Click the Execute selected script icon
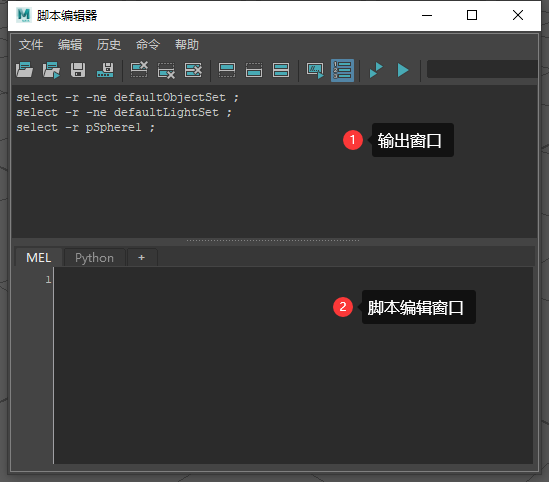549x482 pixels. (x=376, y=70)
